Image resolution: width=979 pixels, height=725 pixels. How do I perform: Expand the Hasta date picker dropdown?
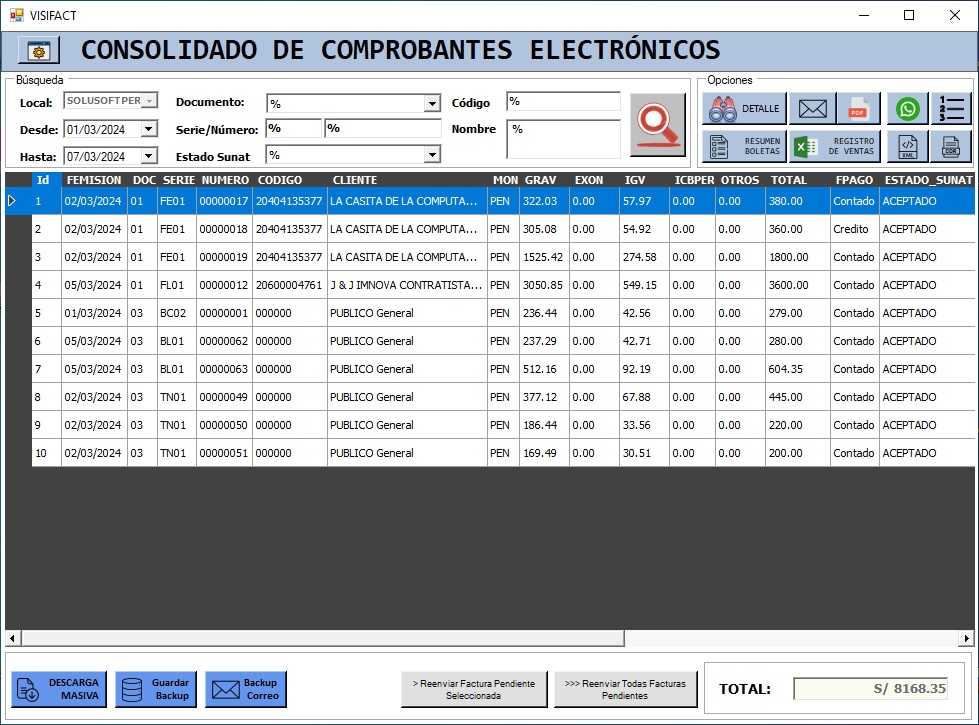tap(148, 156)
